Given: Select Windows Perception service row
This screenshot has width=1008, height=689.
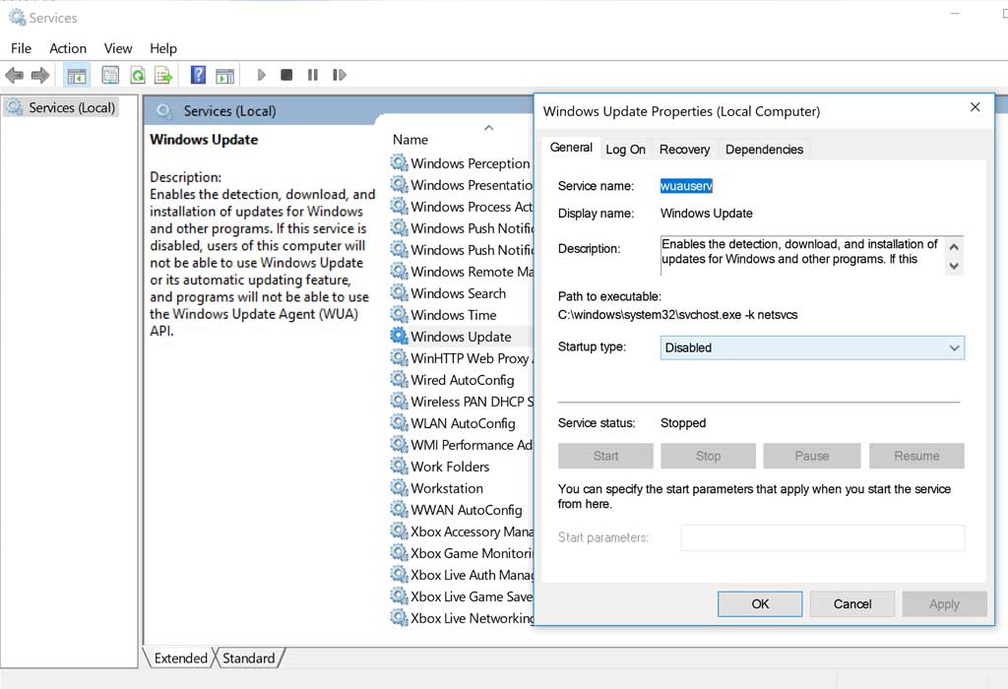Looking at the screenshot, I should pyautogui.click(x=462, y=163).
